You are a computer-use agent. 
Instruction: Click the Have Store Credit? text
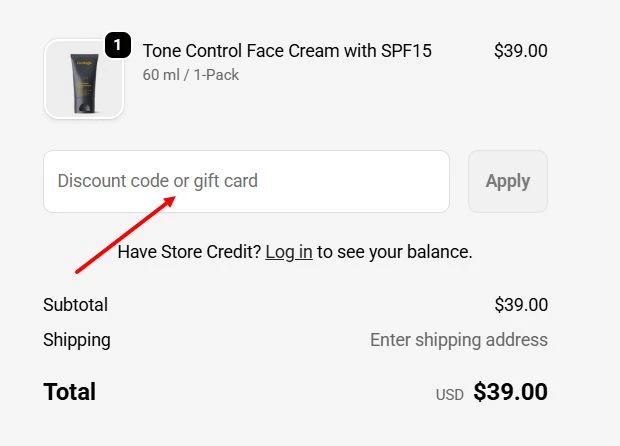click(x=189, y=252)
